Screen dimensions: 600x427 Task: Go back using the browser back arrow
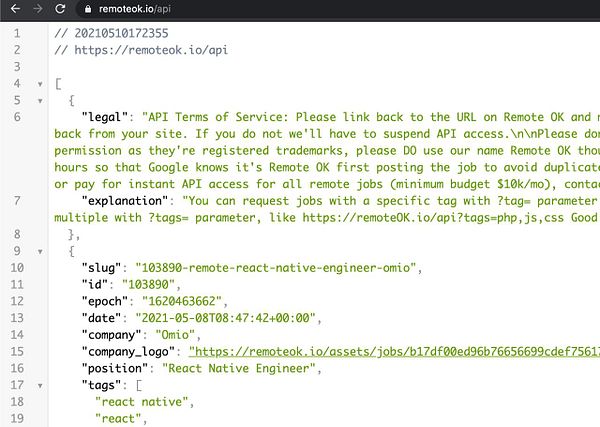point(15,8)
